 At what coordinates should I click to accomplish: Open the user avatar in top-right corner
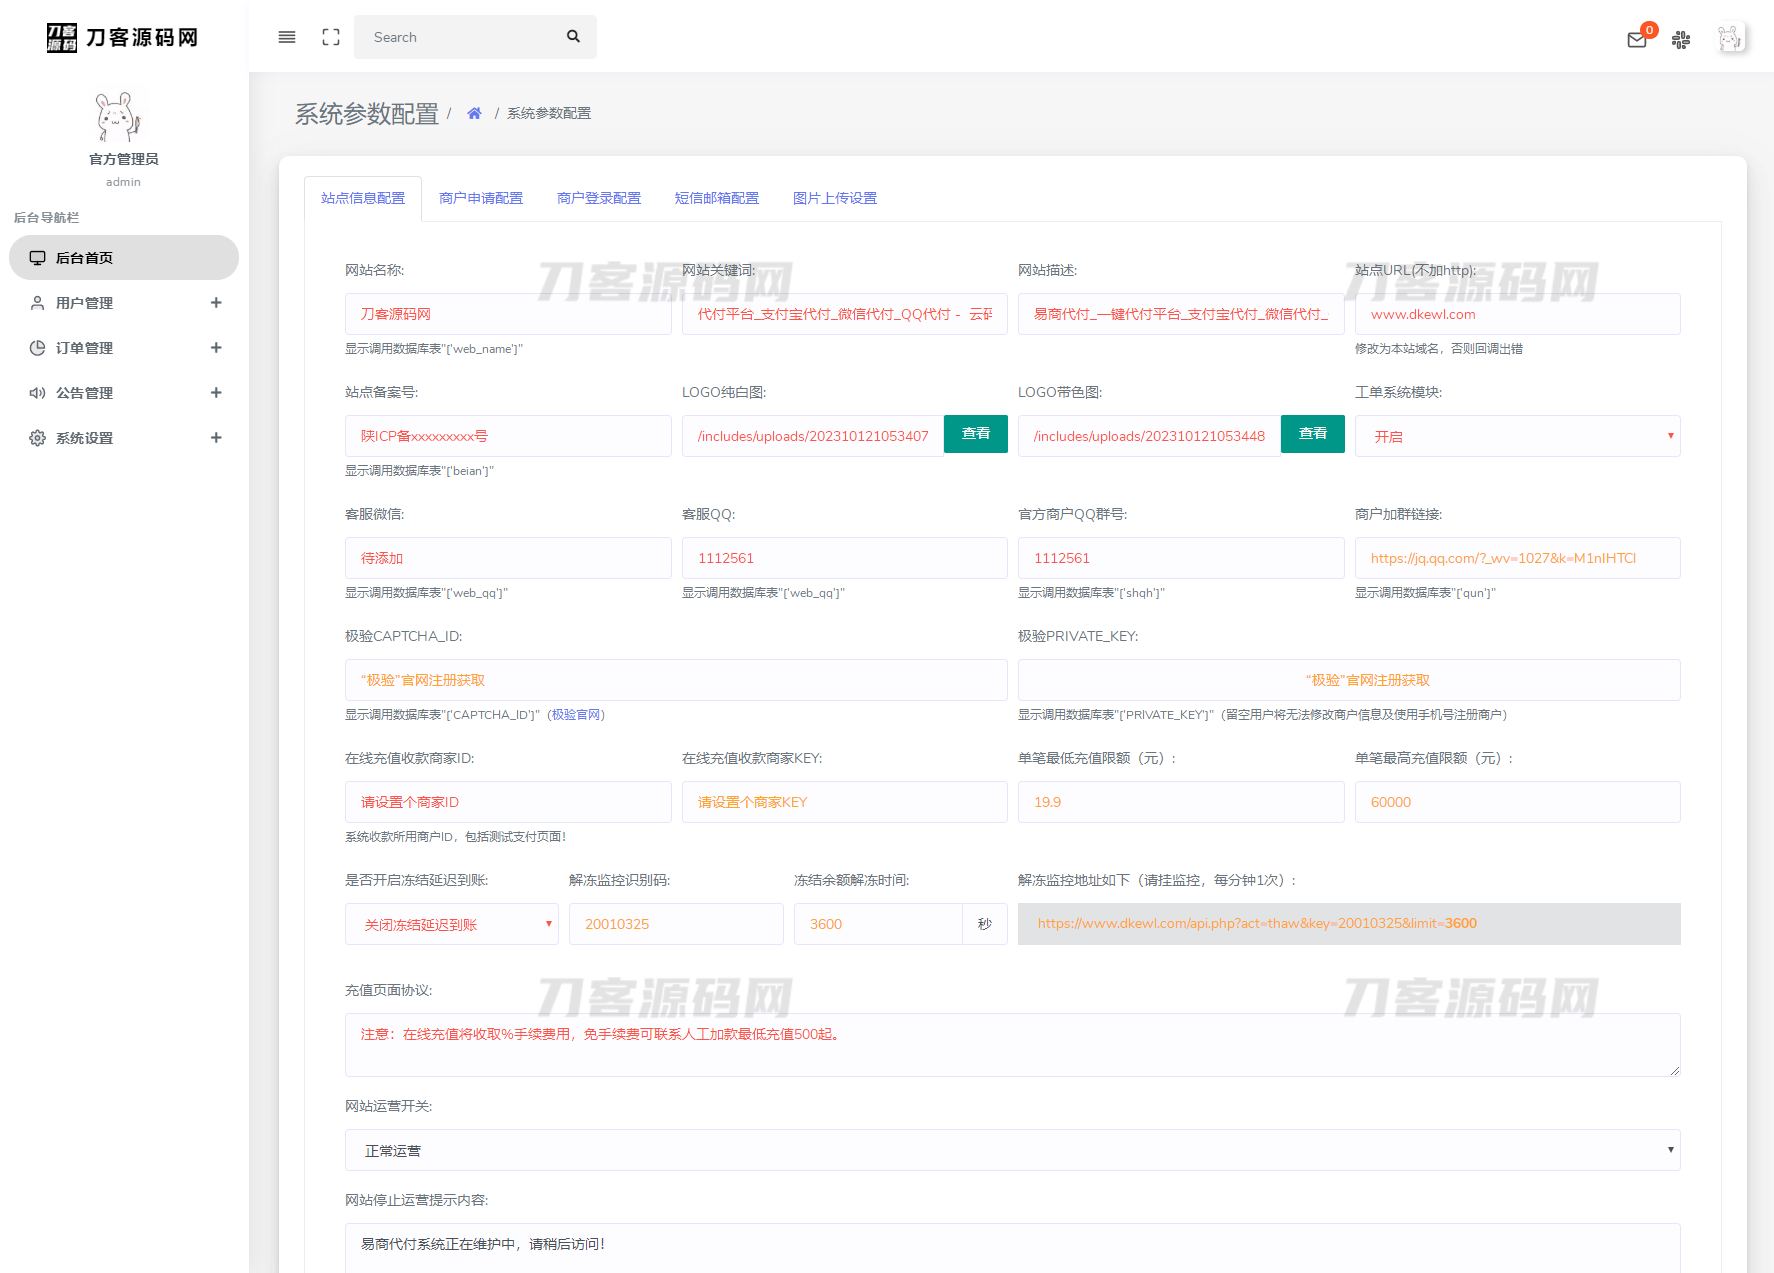[x=1730, y=38]
